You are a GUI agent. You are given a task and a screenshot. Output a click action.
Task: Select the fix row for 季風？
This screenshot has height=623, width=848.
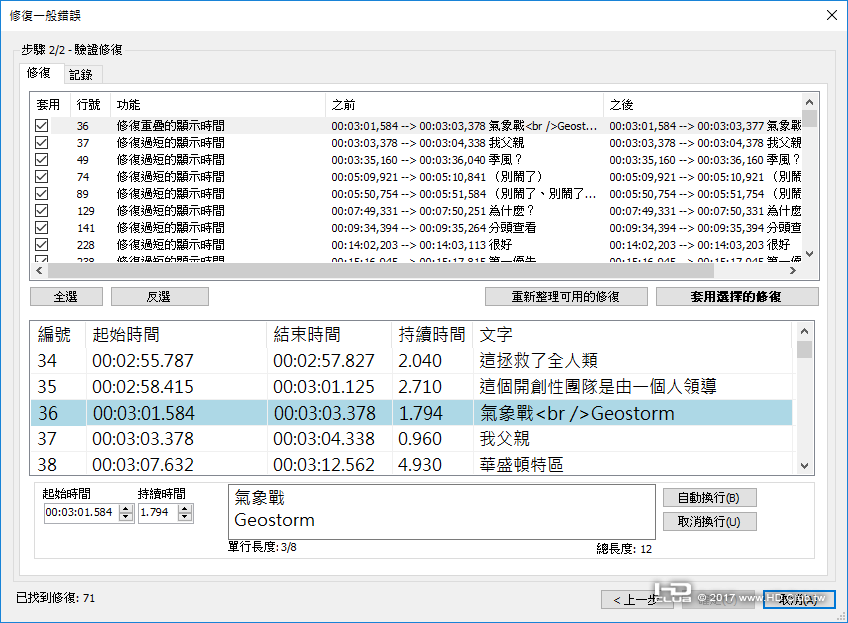coord(416,160)
